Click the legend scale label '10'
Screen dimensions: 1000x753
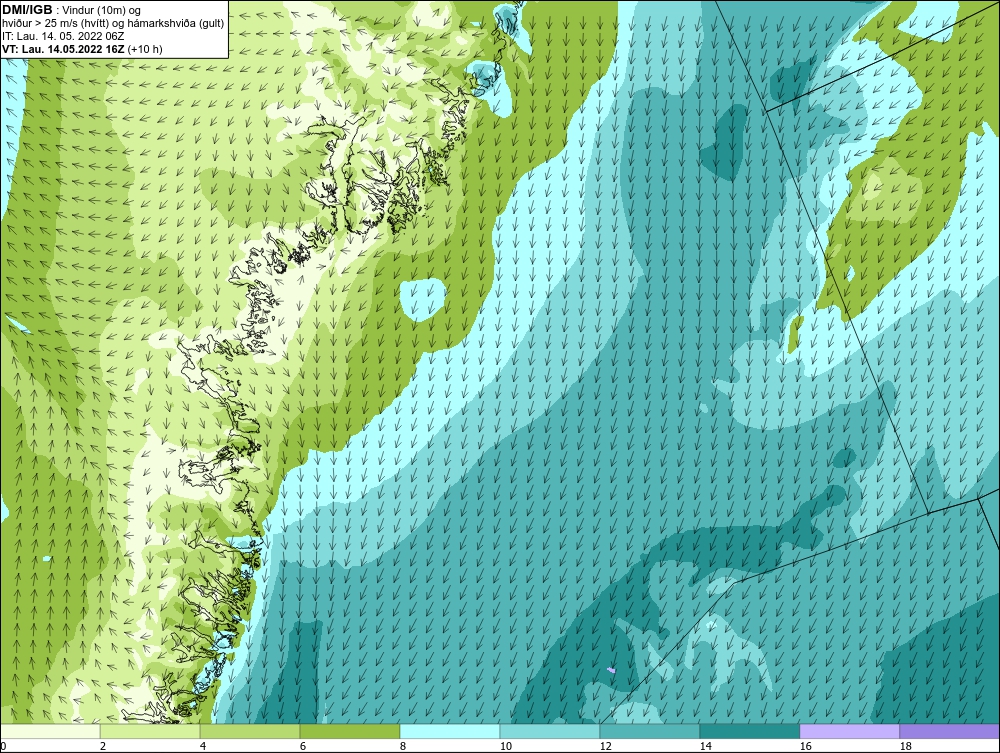506,746
